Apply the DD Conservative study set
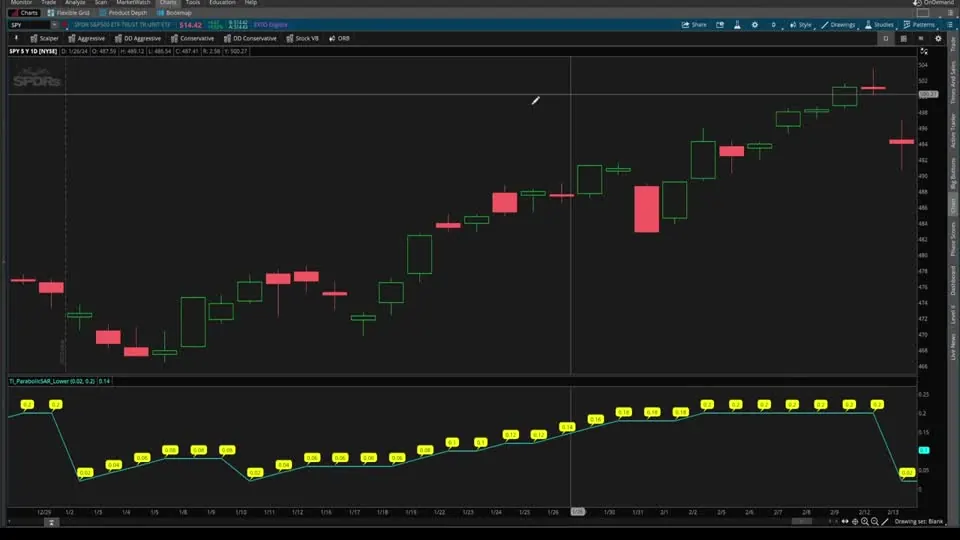This screenshot has width=960, height=540. tap(250, 39)
